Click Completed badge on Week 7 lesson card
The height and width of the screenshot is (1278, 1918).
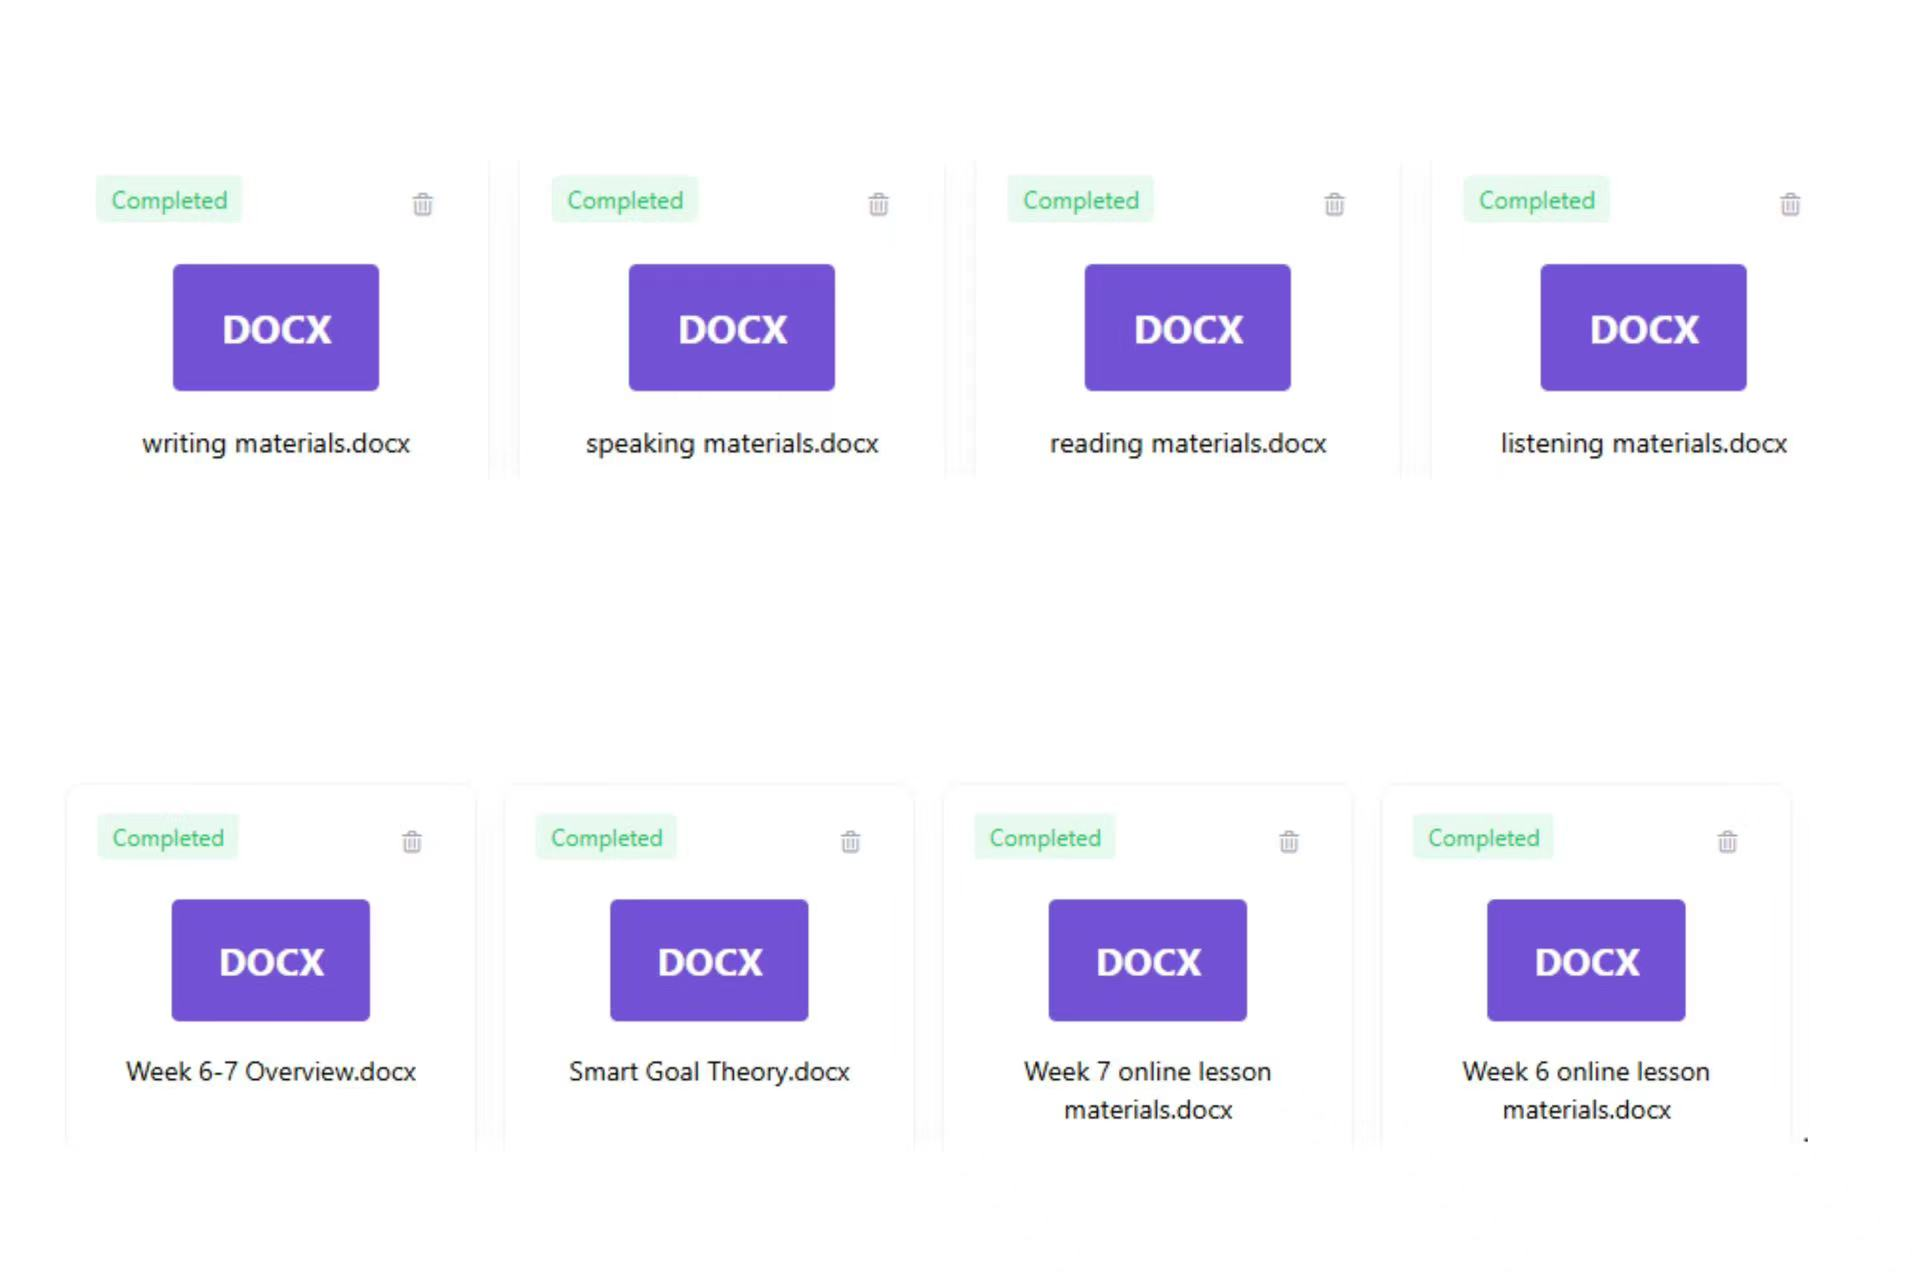1045,837
